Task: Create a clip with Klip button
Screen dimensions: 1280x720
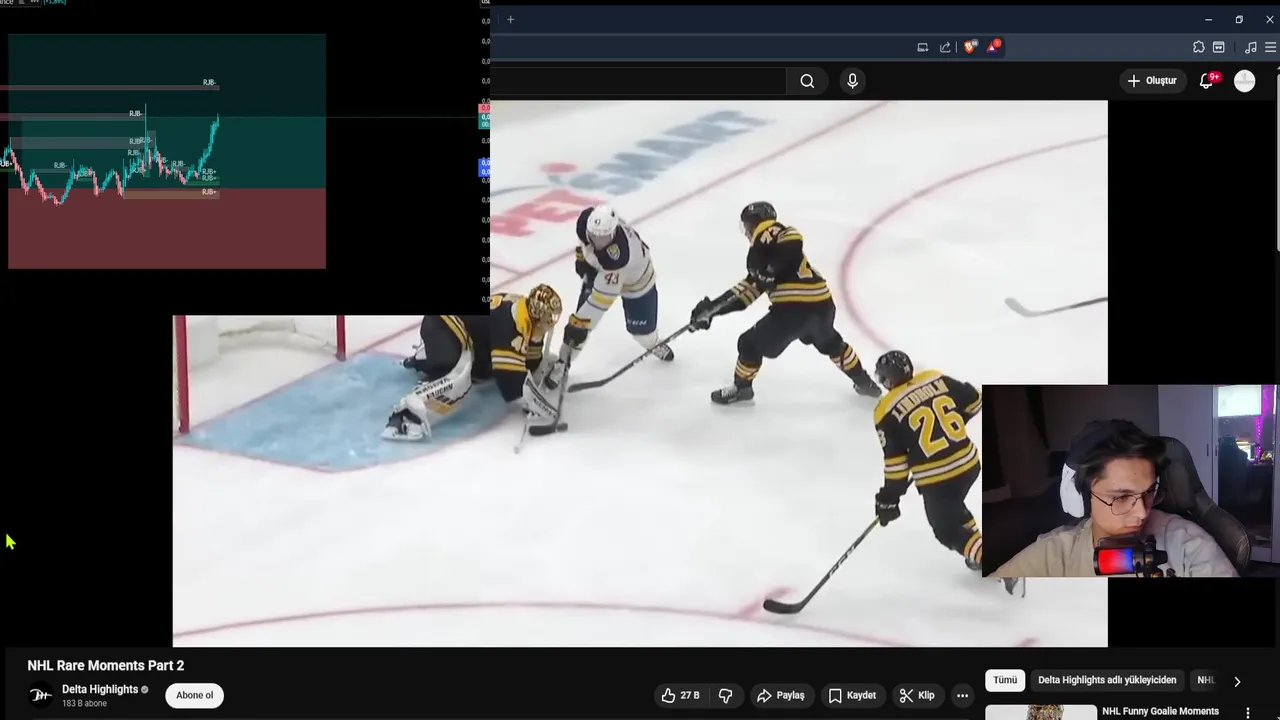Action: click(917, 695)
